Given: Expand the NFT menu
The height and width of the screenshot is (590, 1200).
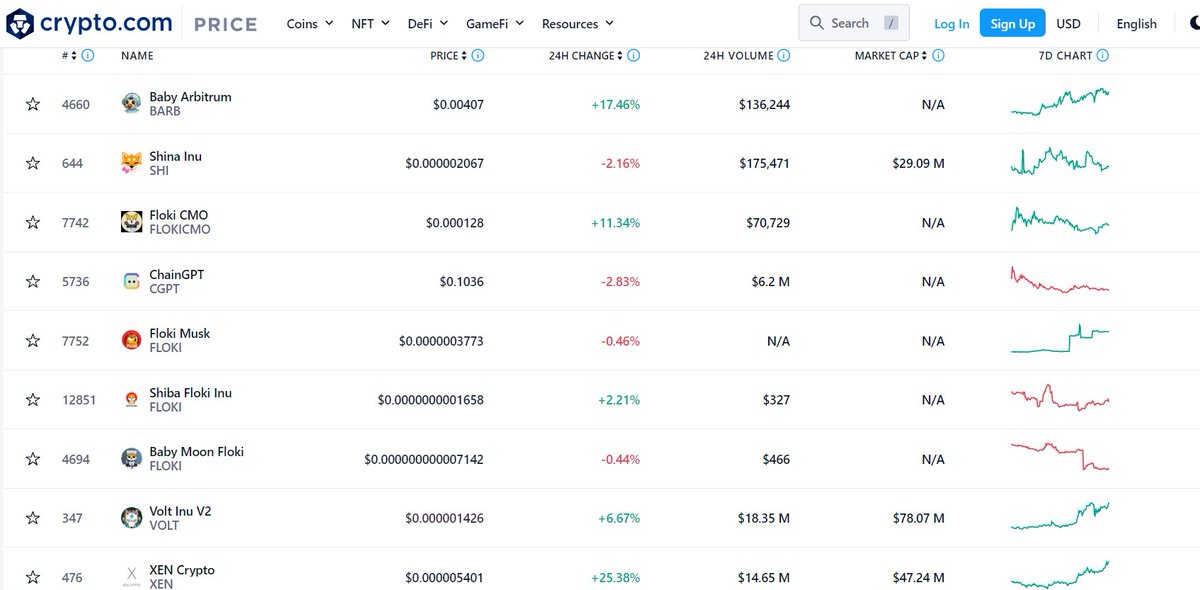Looking at the screenshot, I should pyautogui.click(x=371, y=23).
